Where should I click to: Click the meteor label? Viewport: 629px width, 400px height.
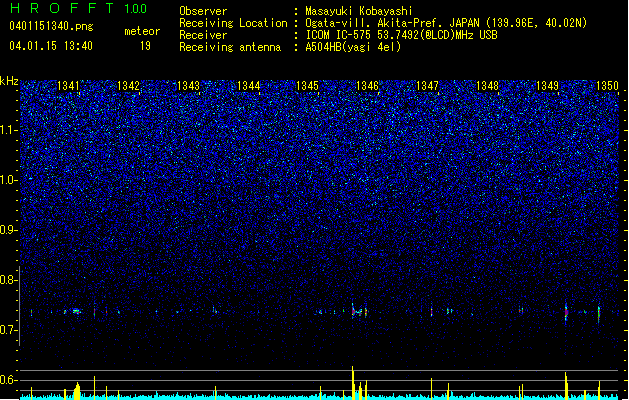tap(142, 31)
